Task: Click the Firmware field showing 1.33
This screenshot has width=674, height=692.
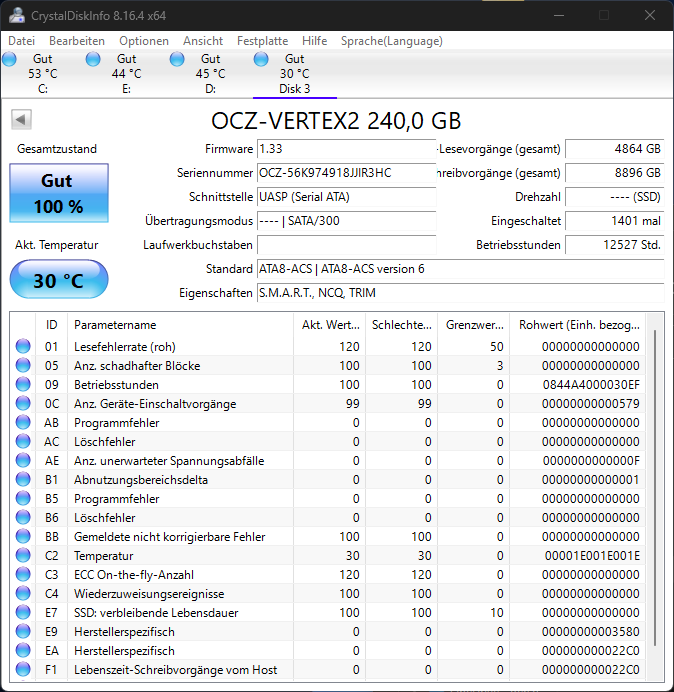Action: pyautogui.click(x=346, y=149)
